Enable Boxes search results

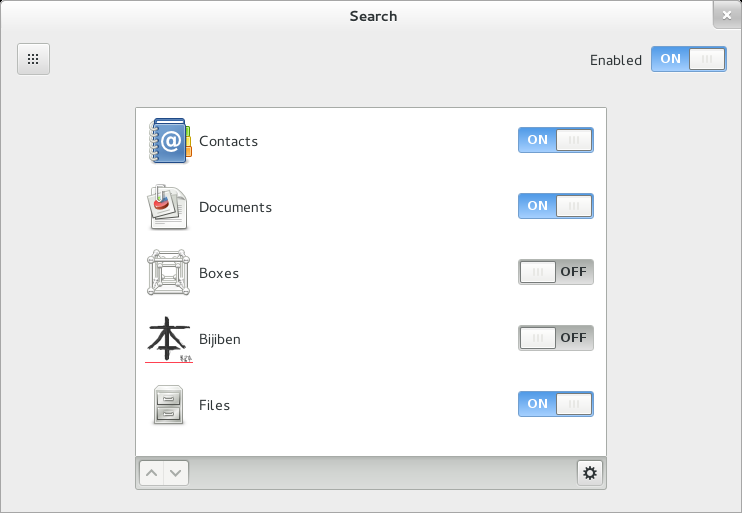point(556,272)
